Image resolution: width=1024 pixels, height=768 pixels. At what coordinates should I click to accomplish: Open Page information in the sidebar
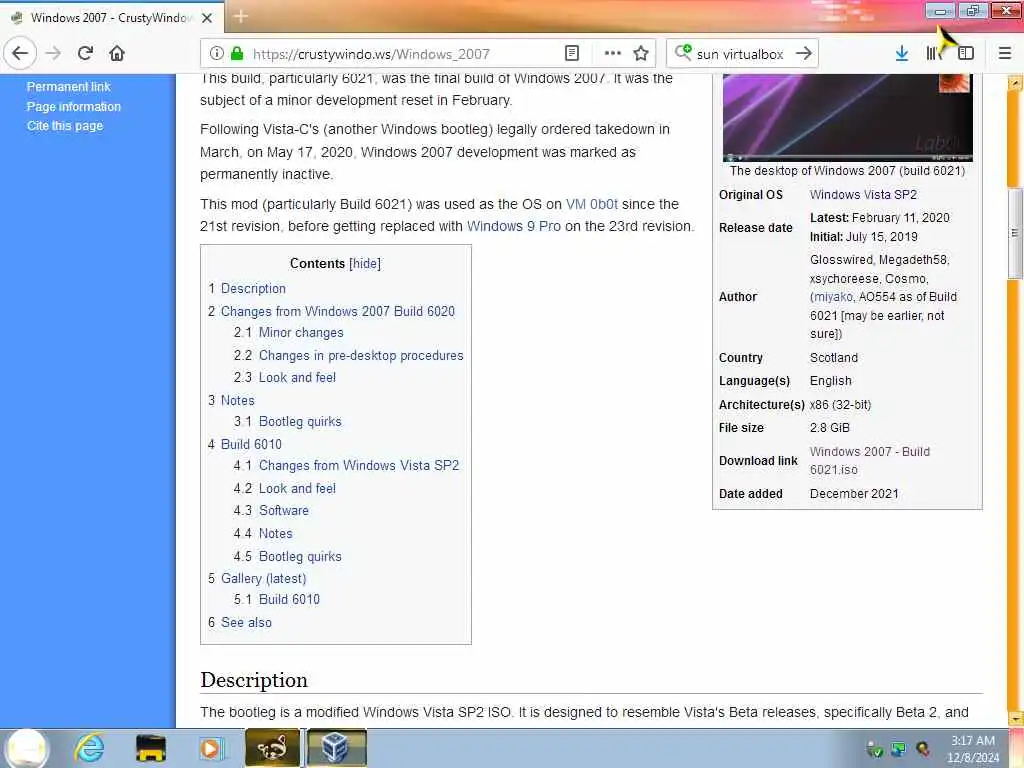[74, 106]
